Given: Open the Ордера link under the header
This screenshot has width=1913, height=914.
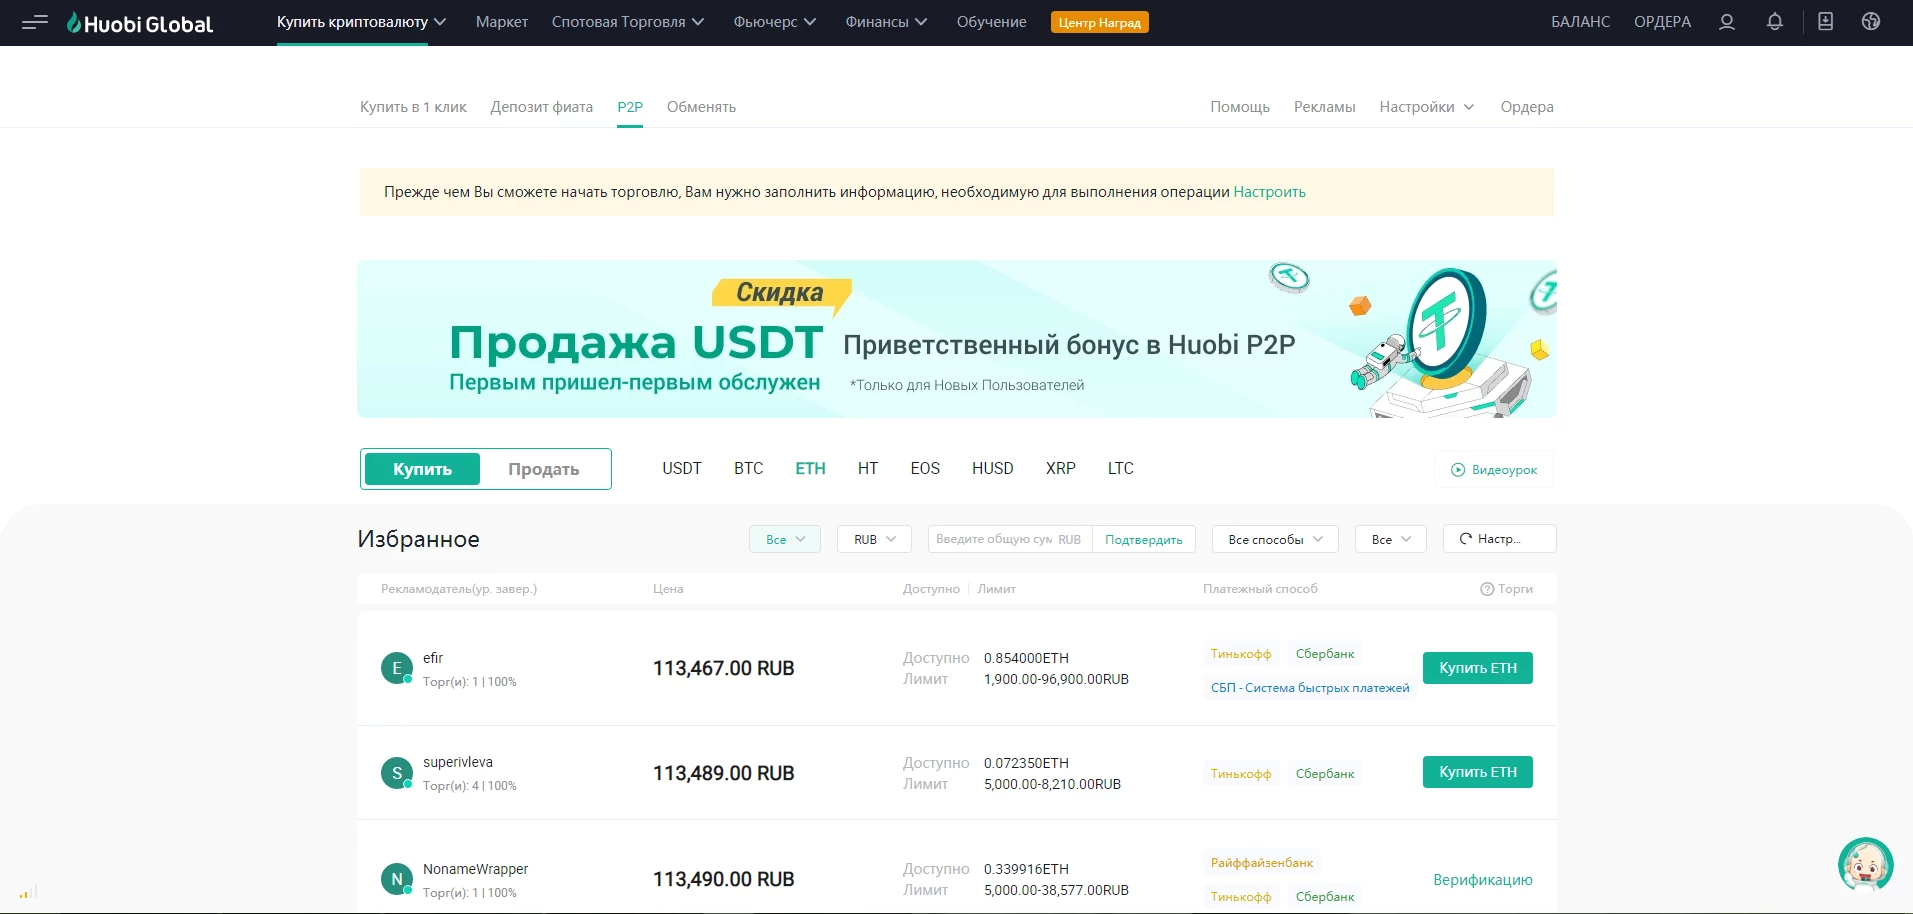Looking at the screenshot, I should [x=1527, y=107].
